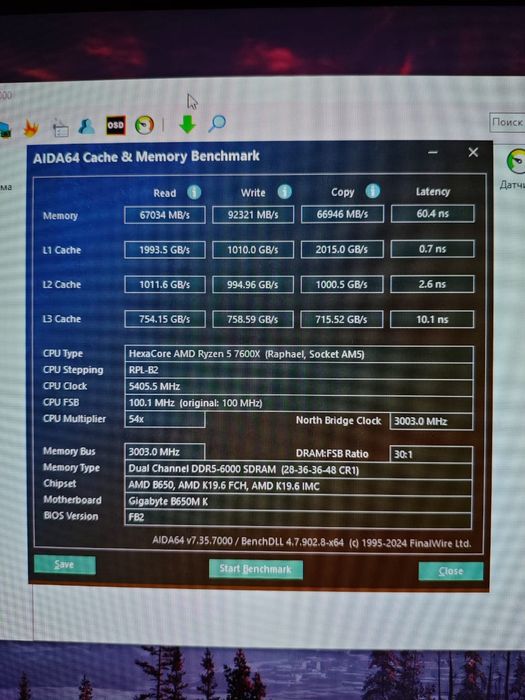Image resolution: width=525 pixels, height=700 pixels.
Task: Minimize the benchmark window
Action: (433, 153)
